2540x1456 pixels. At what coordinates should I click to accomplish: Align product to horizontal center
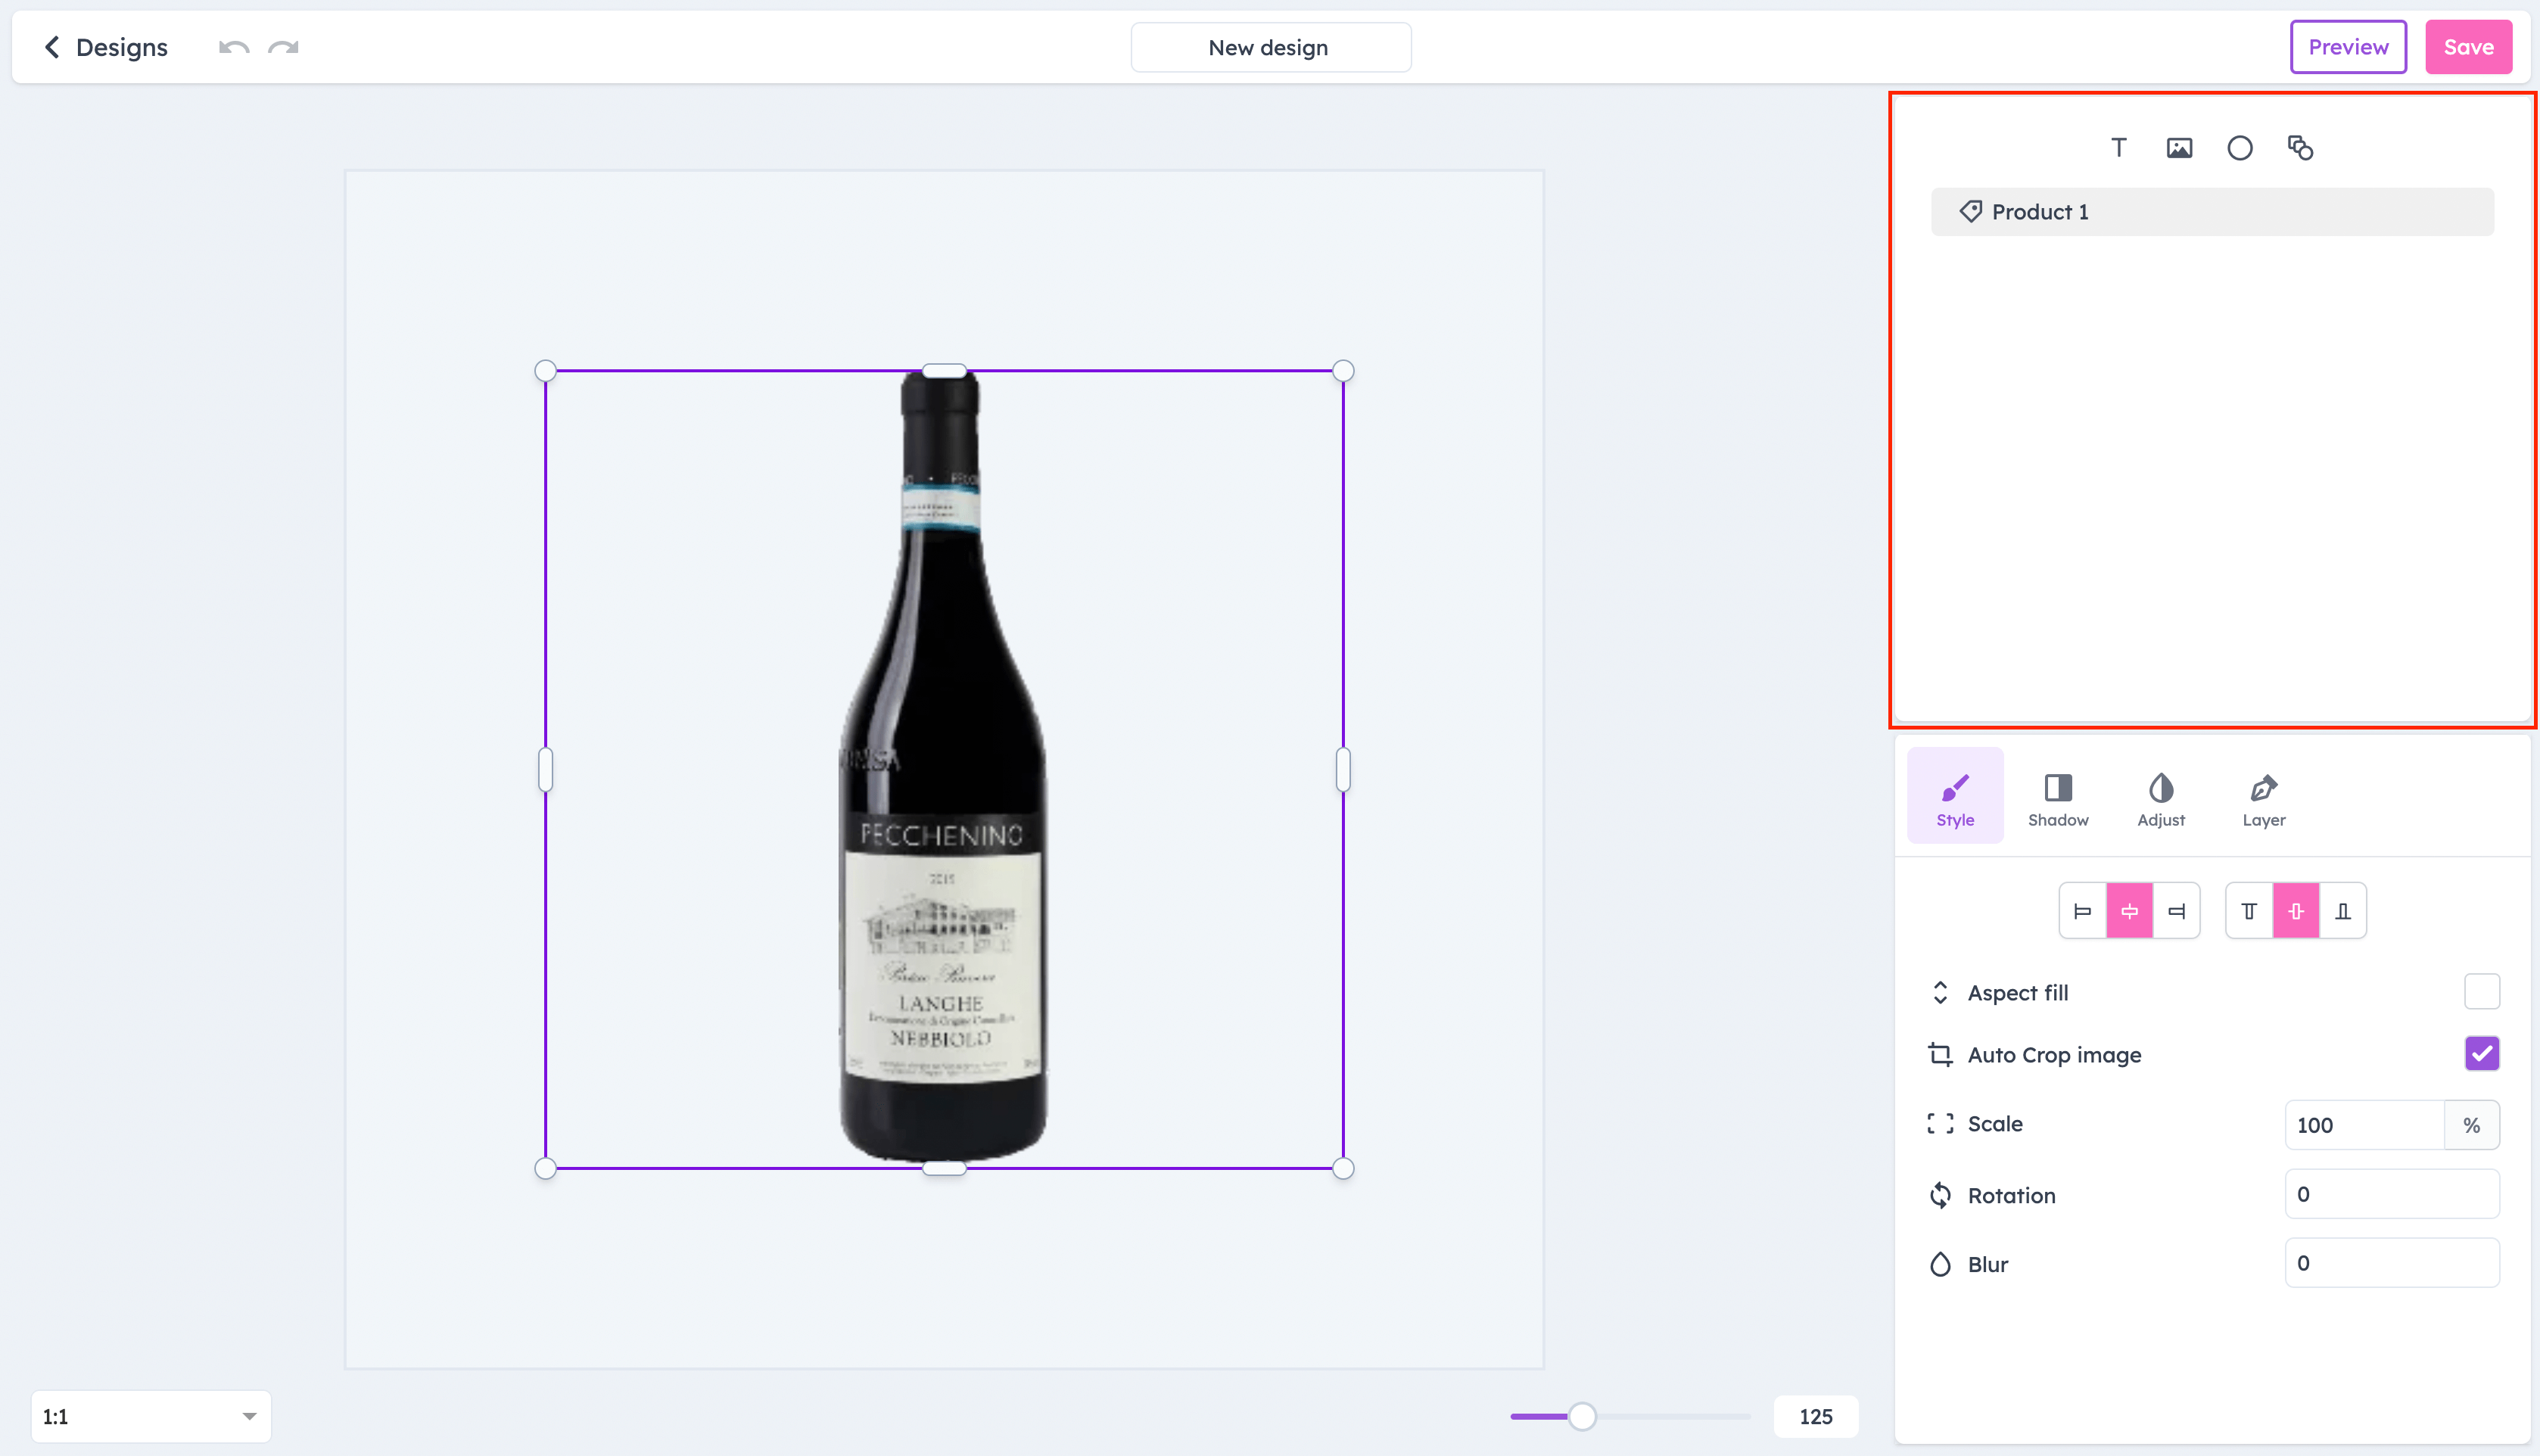coord(2130,911)
